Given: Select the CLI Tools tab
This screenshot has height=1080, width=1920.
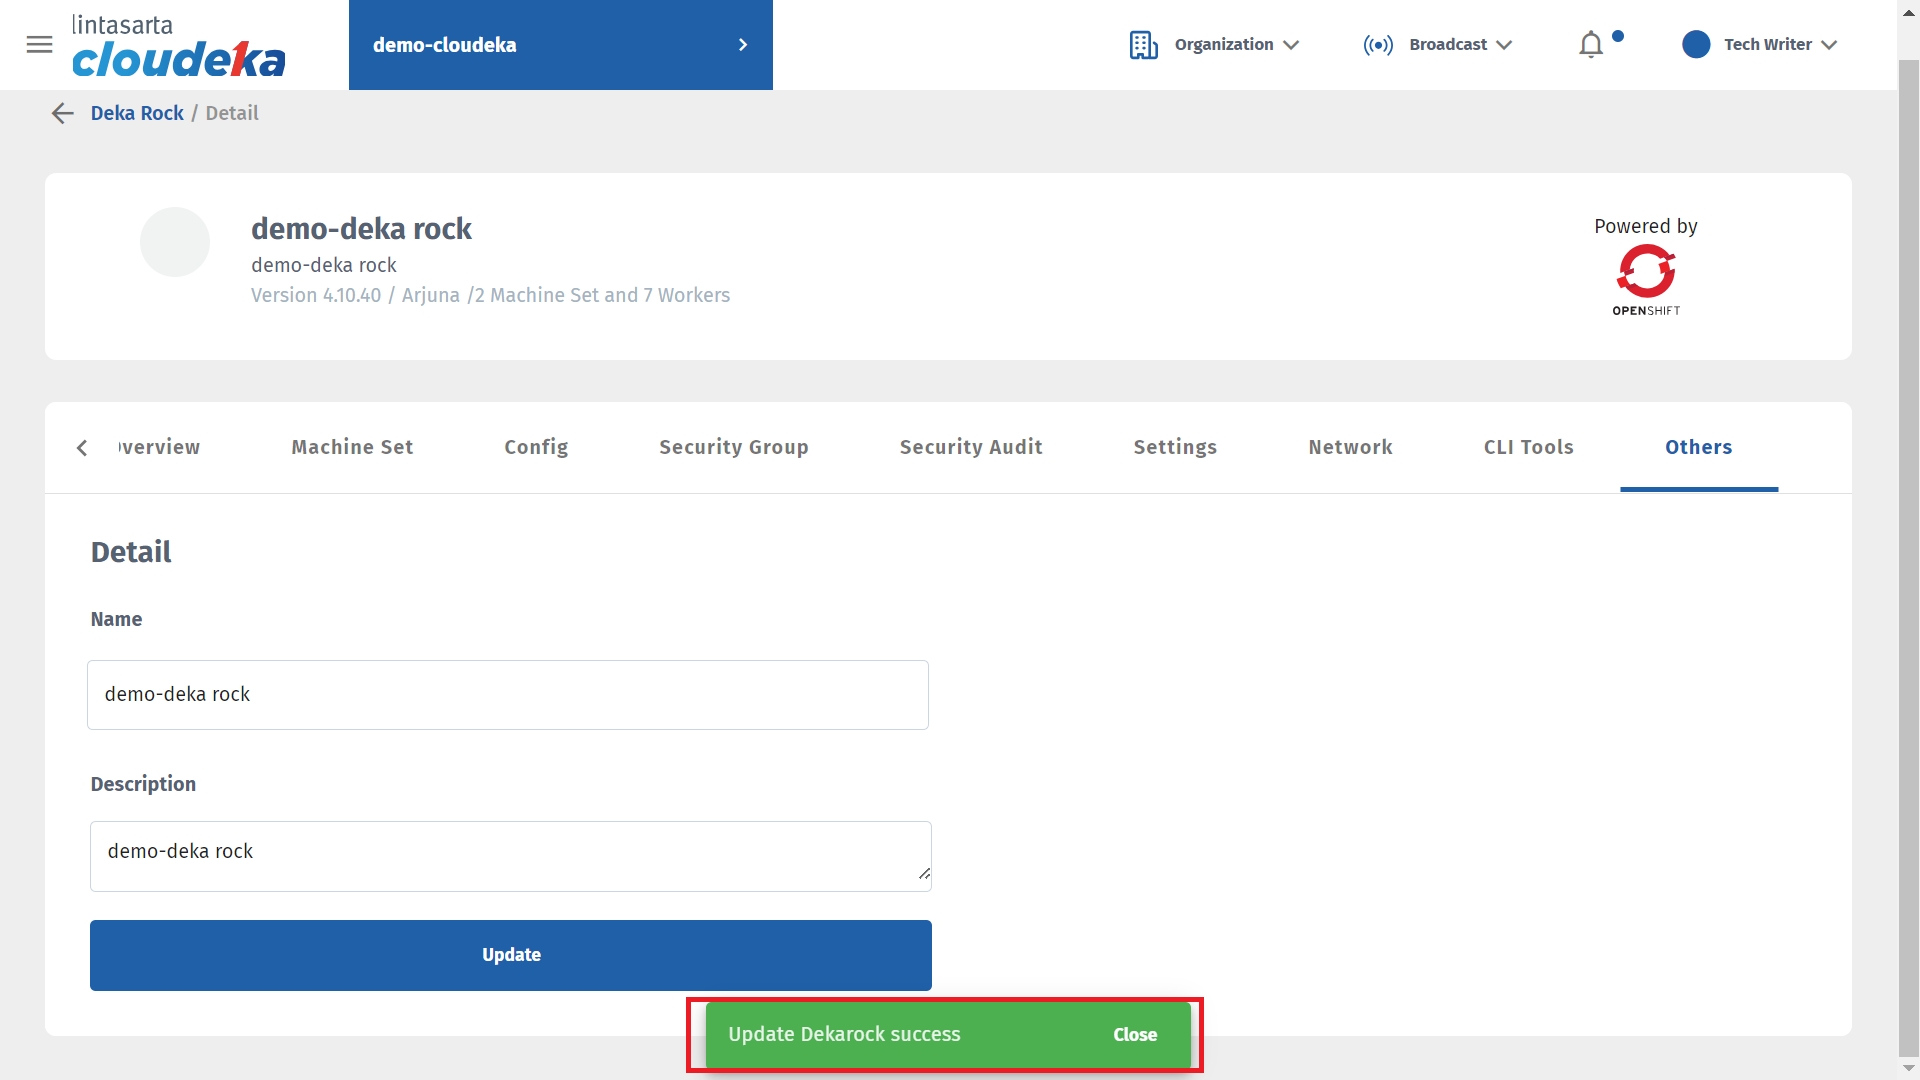Looking at the screenshot, I should (x=1528, y=447).
